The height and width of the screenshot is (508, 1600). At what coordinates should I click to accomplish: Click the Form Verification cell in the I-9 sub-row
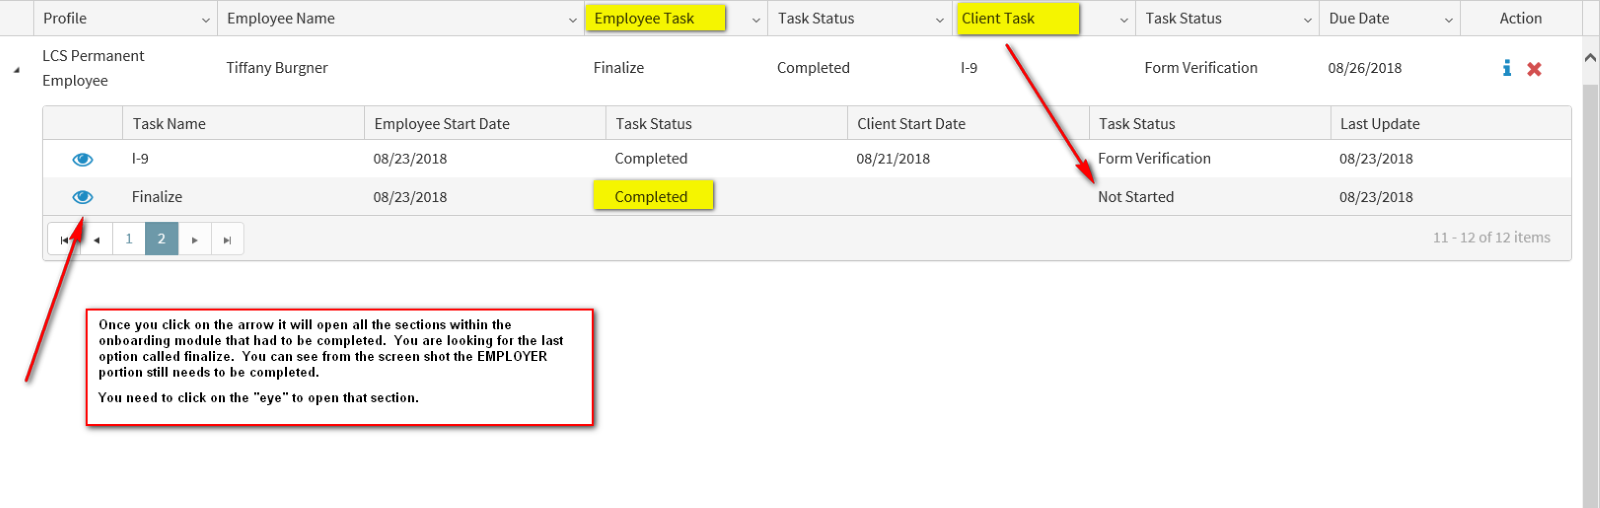(1154, 159)
